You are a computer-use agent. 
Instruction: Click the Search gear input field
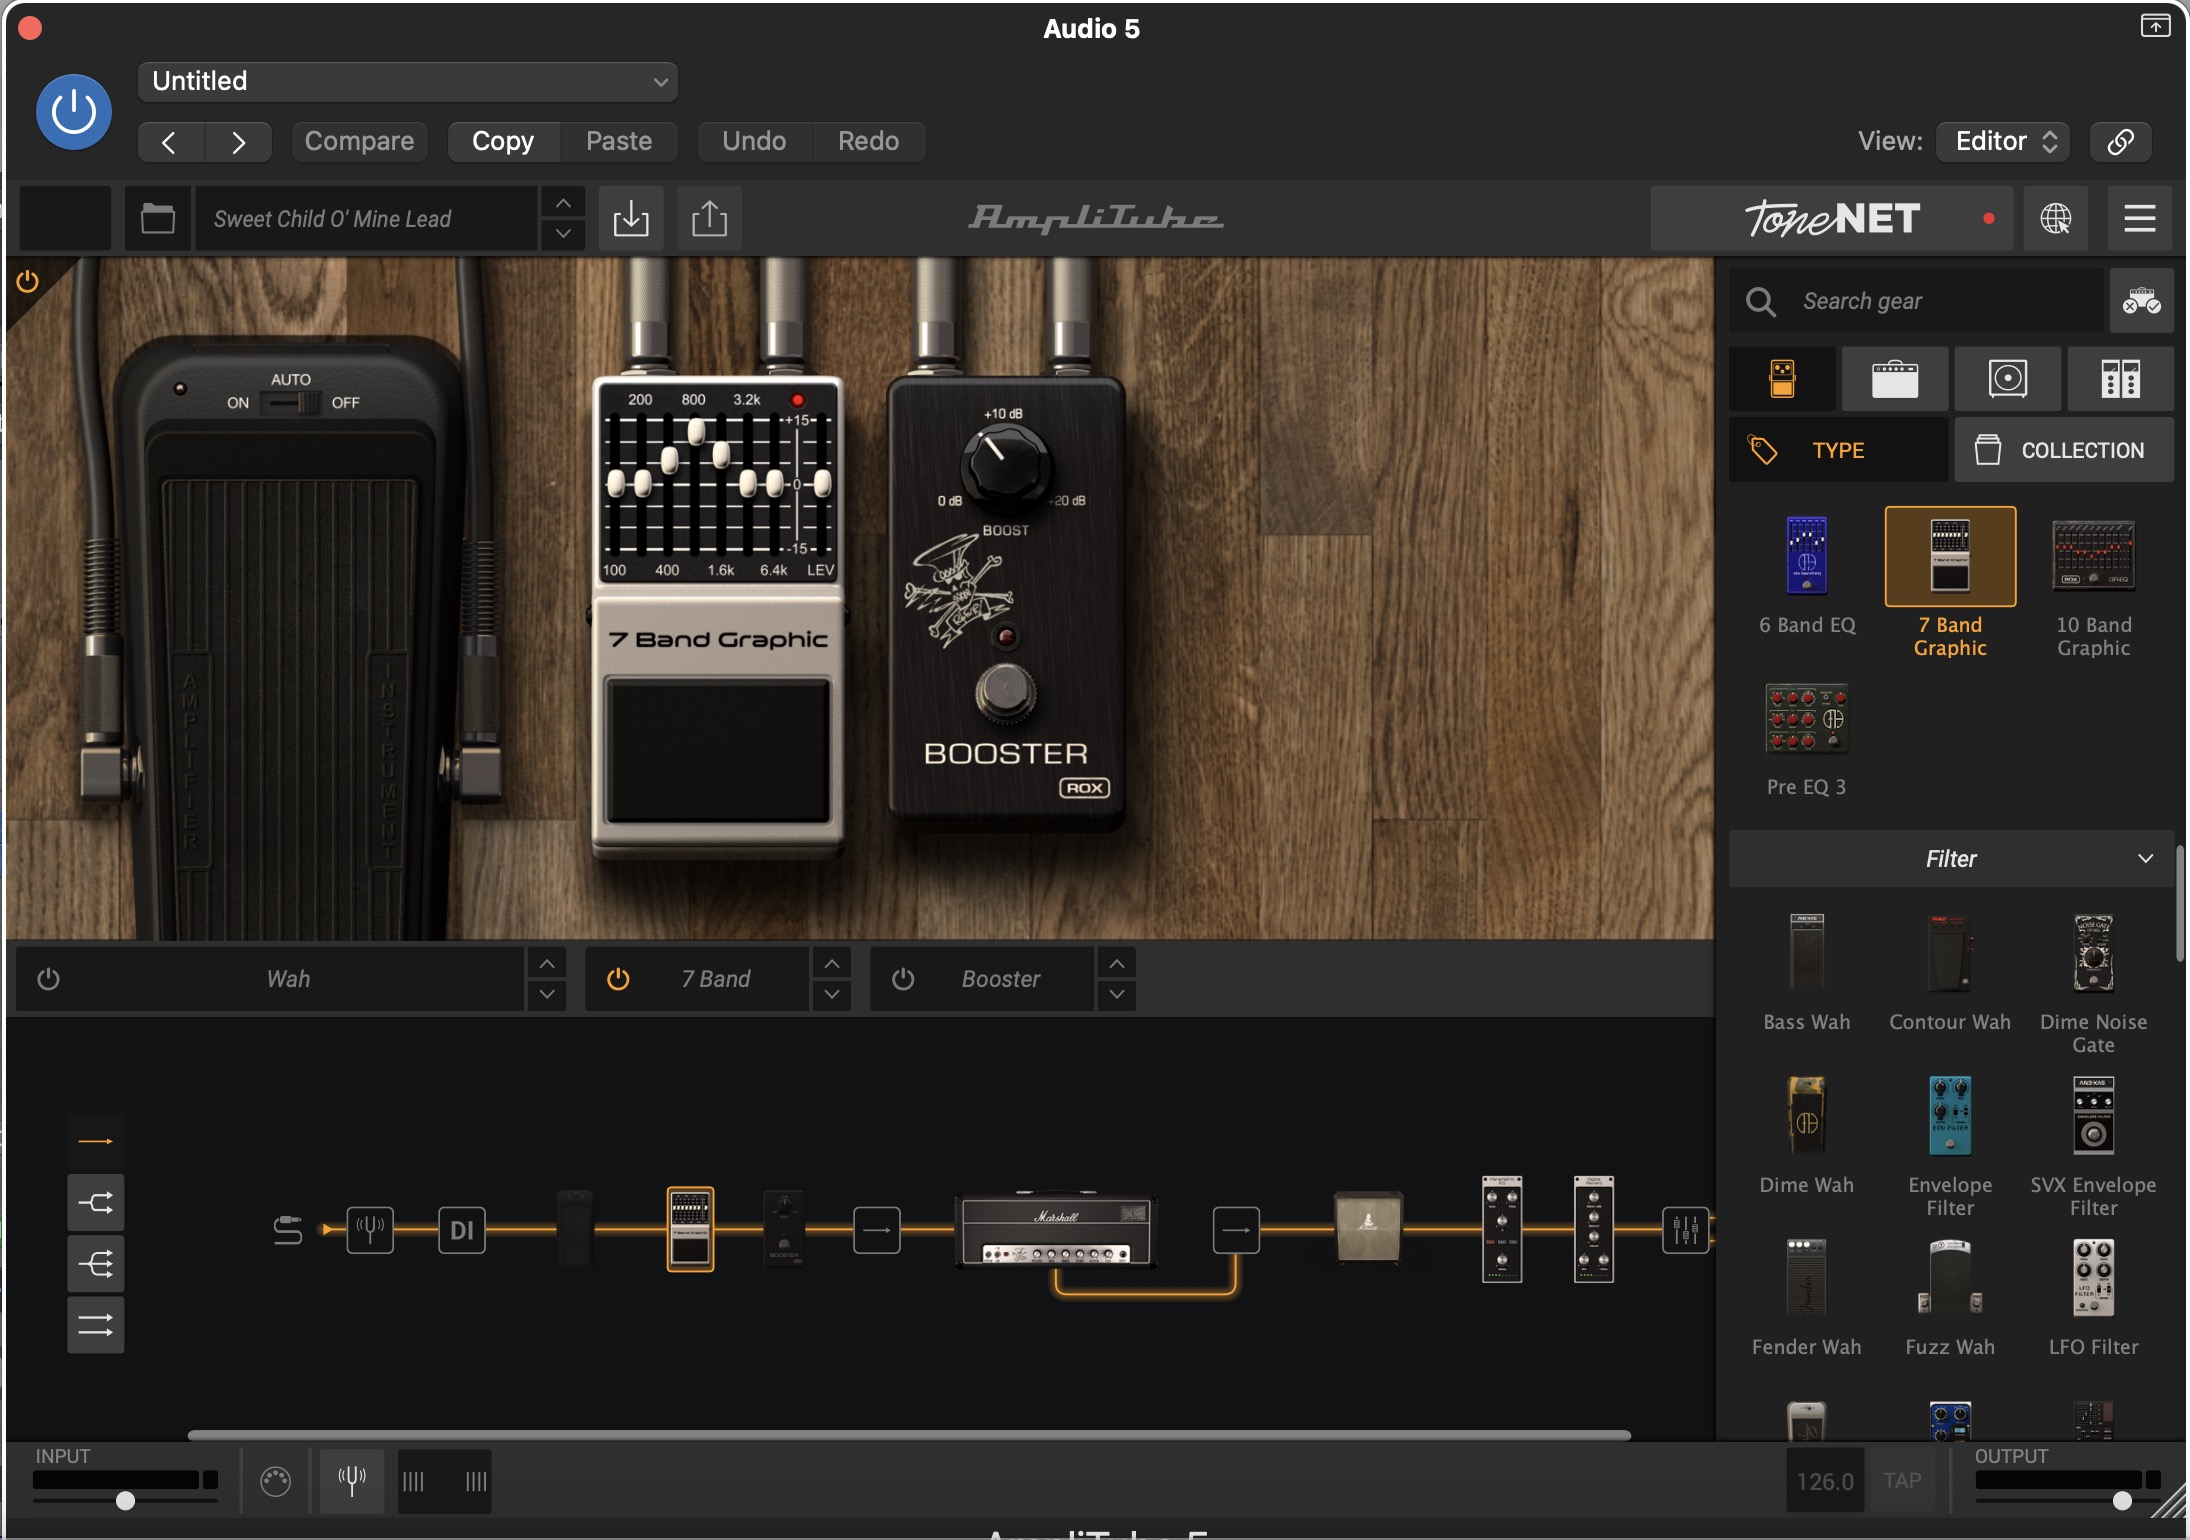point(1916,301)
